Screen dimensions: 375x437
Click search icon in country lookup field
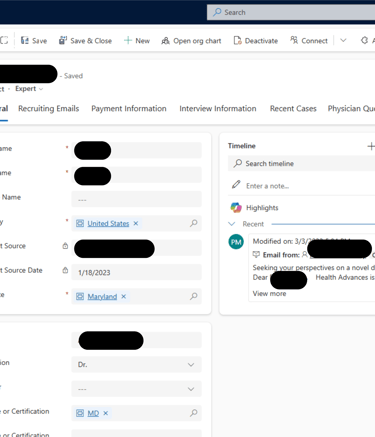tap(194, 223)
